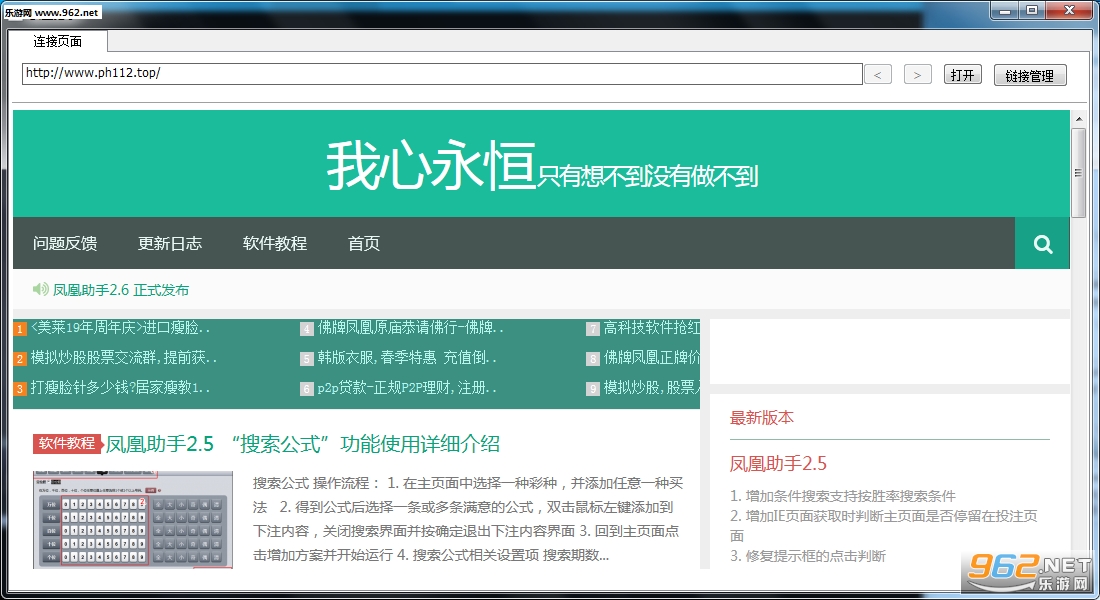
Task: Click the speaker announcement icon
Action: [x=41, y=289]
